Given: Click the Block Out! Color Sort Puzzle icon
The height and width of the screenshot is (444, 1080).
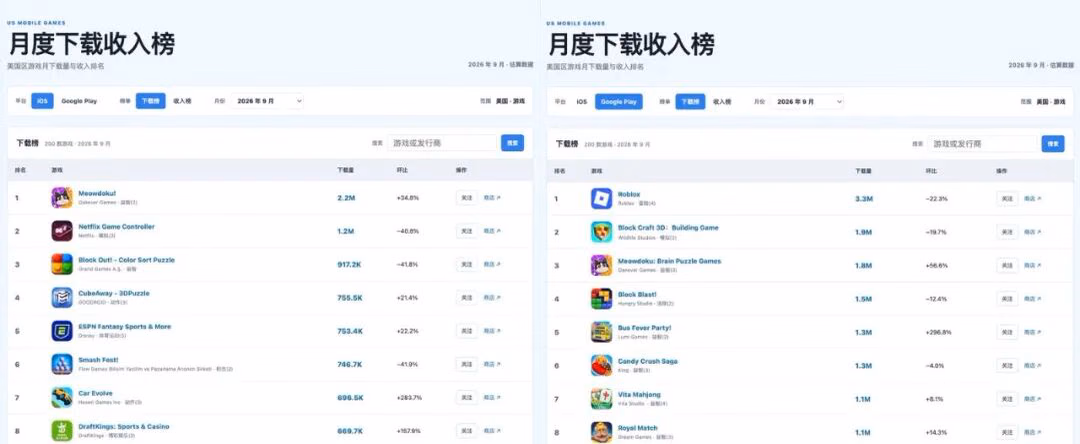Looking at the screenshot, I should pos(62,264).
